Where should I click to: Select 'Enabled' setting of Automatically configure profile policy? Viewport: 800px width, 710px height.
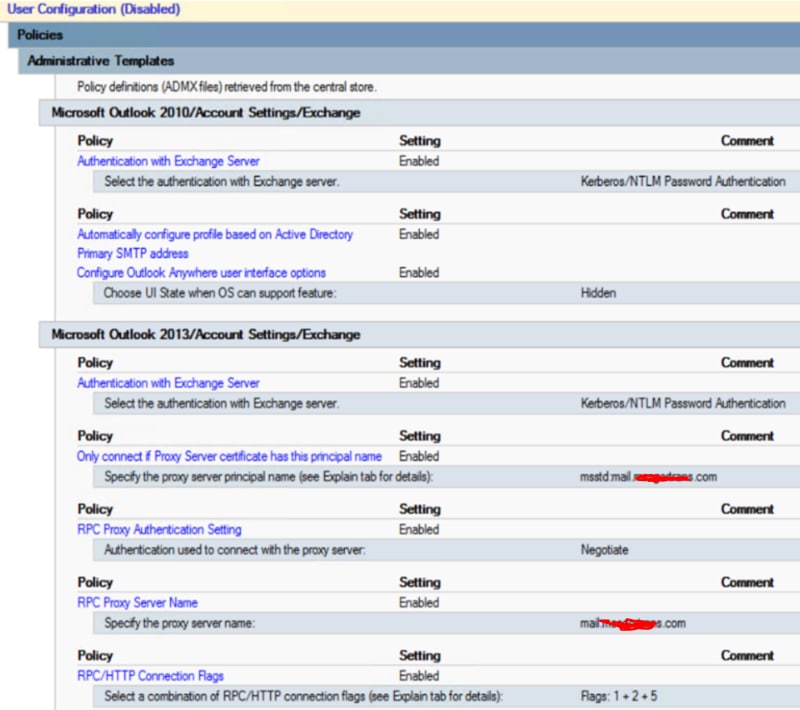(x=419, y=235)
